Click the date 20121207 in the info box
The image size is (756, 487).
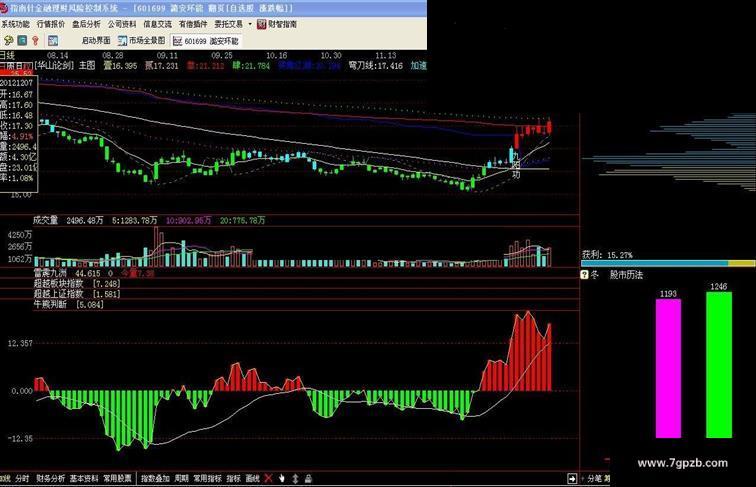pos(17,83)
